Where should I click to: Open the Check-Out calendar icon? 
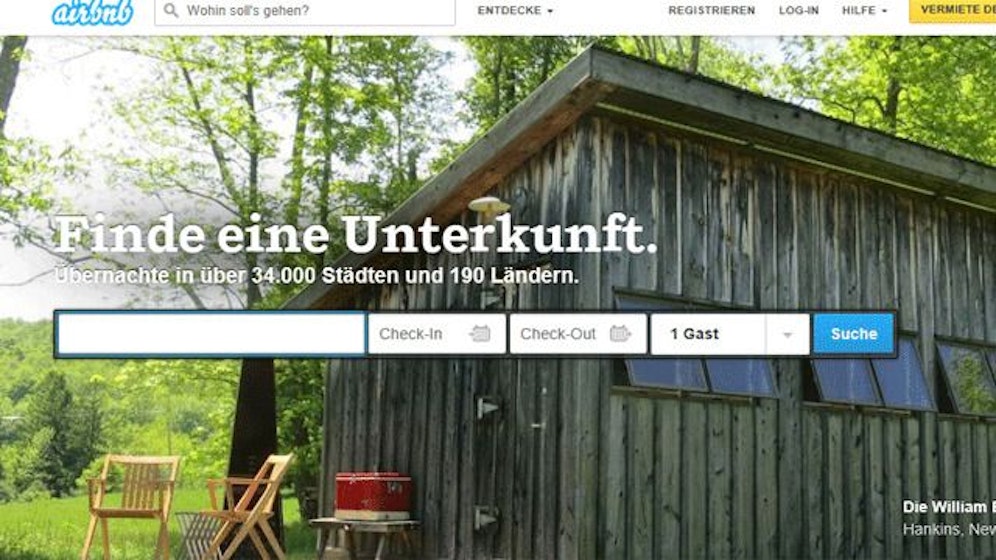(620, 333)
